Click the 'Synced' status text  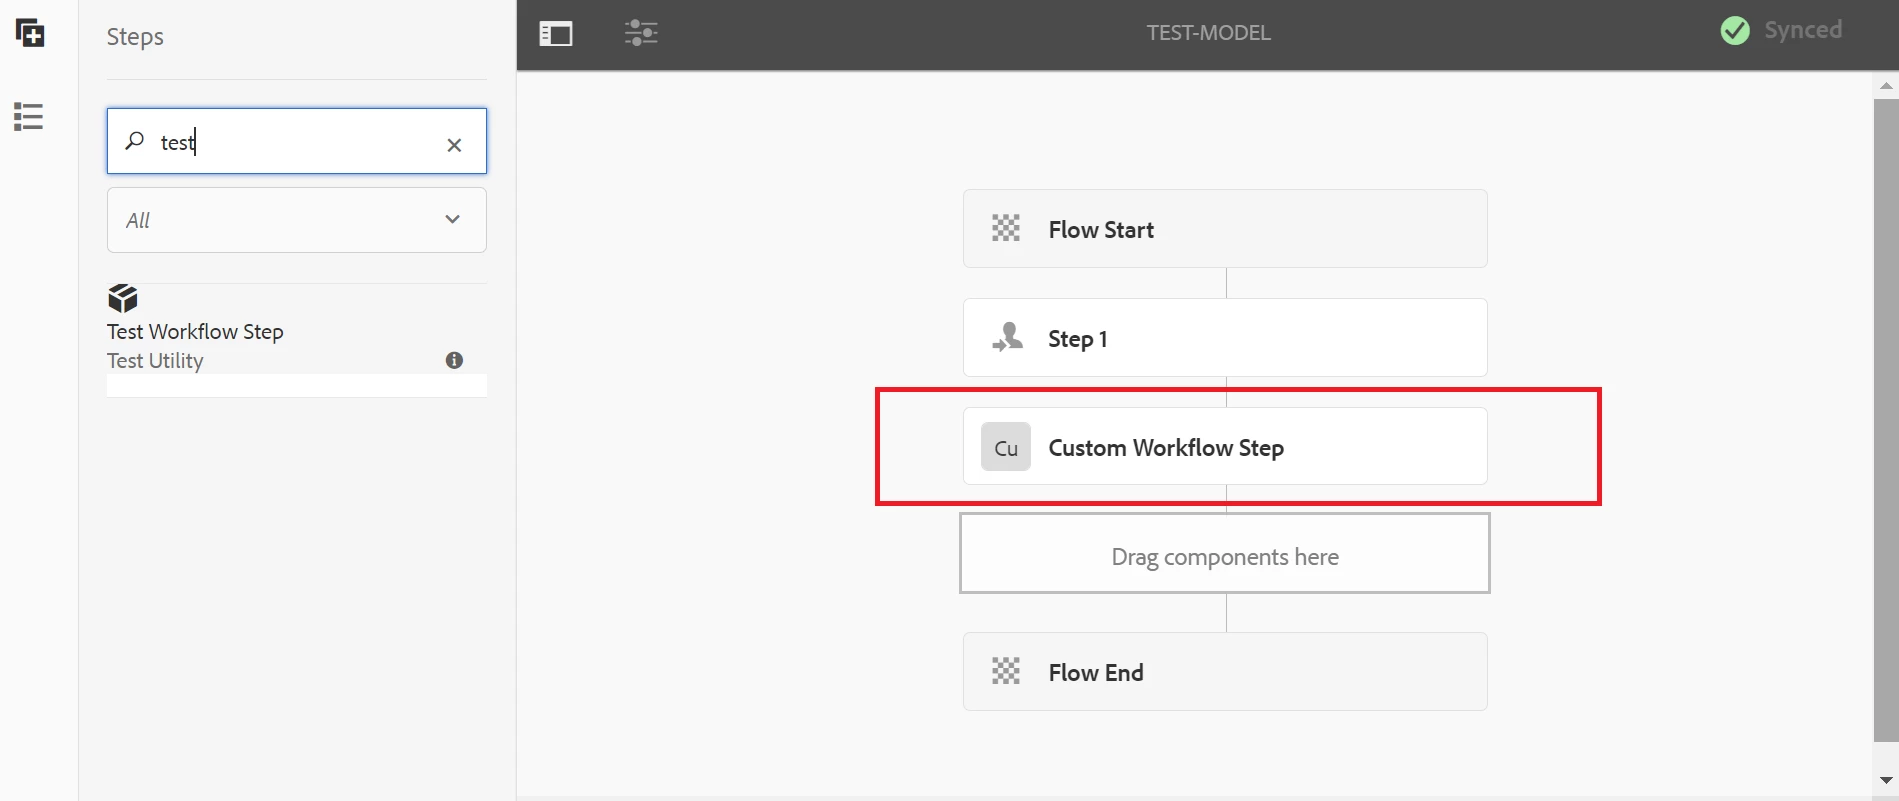1803,30
